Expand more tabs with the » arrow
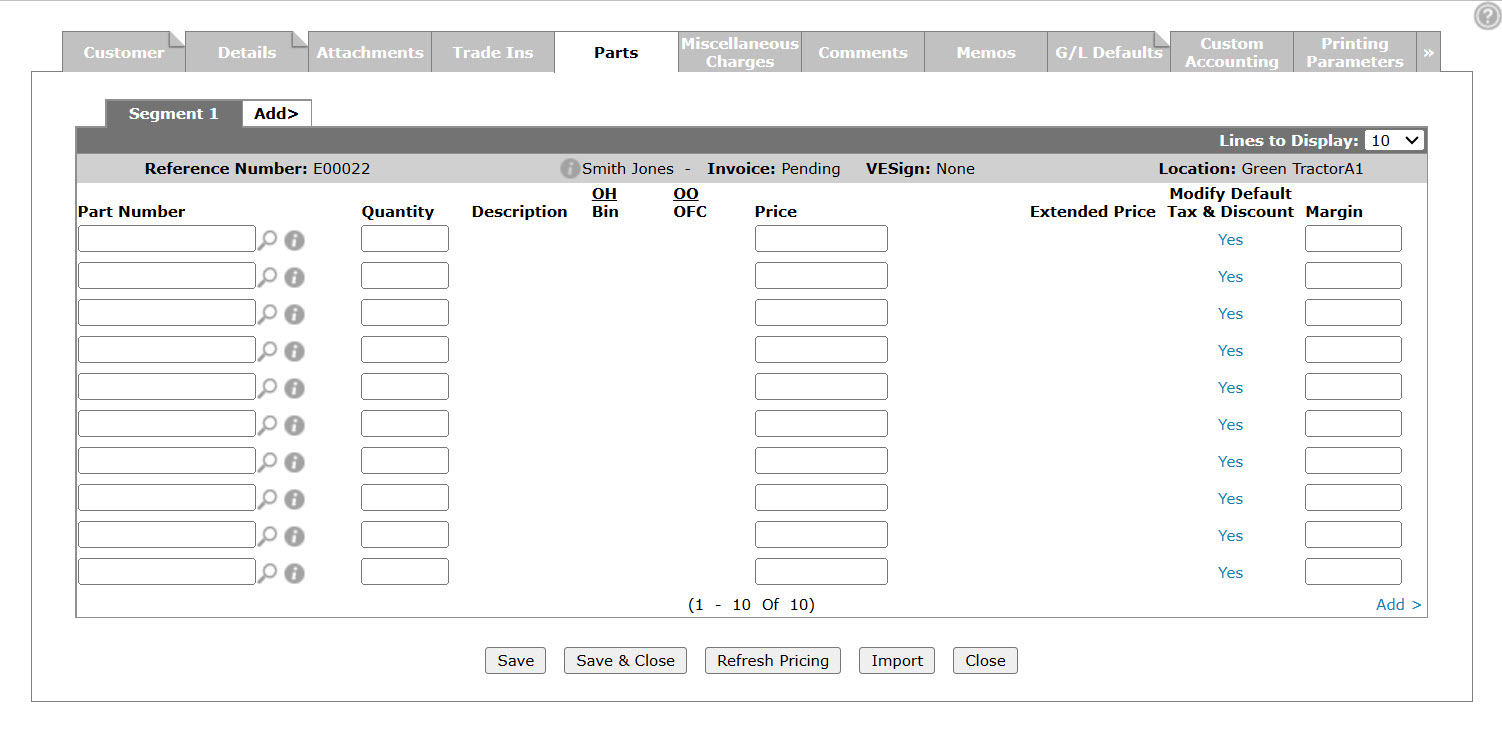This screenshot has height=731, width=1502. (x=1428, y=52)
